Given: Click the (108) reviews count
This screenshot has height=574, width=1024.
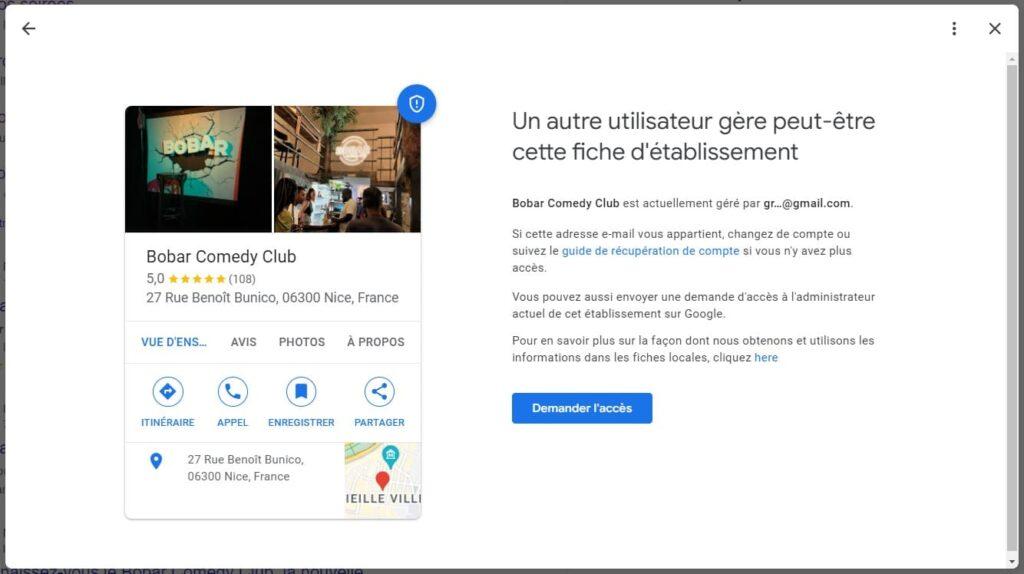Looking at the screenshot, I should 242,279.
